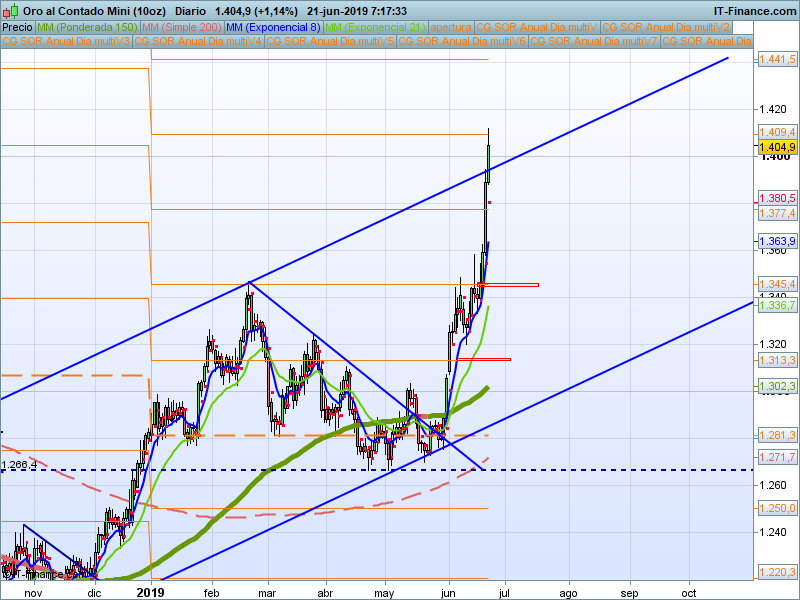Select the CG SOR Anual Dia multiV7 tab
The image size is (800, 600).
point(593,41)
